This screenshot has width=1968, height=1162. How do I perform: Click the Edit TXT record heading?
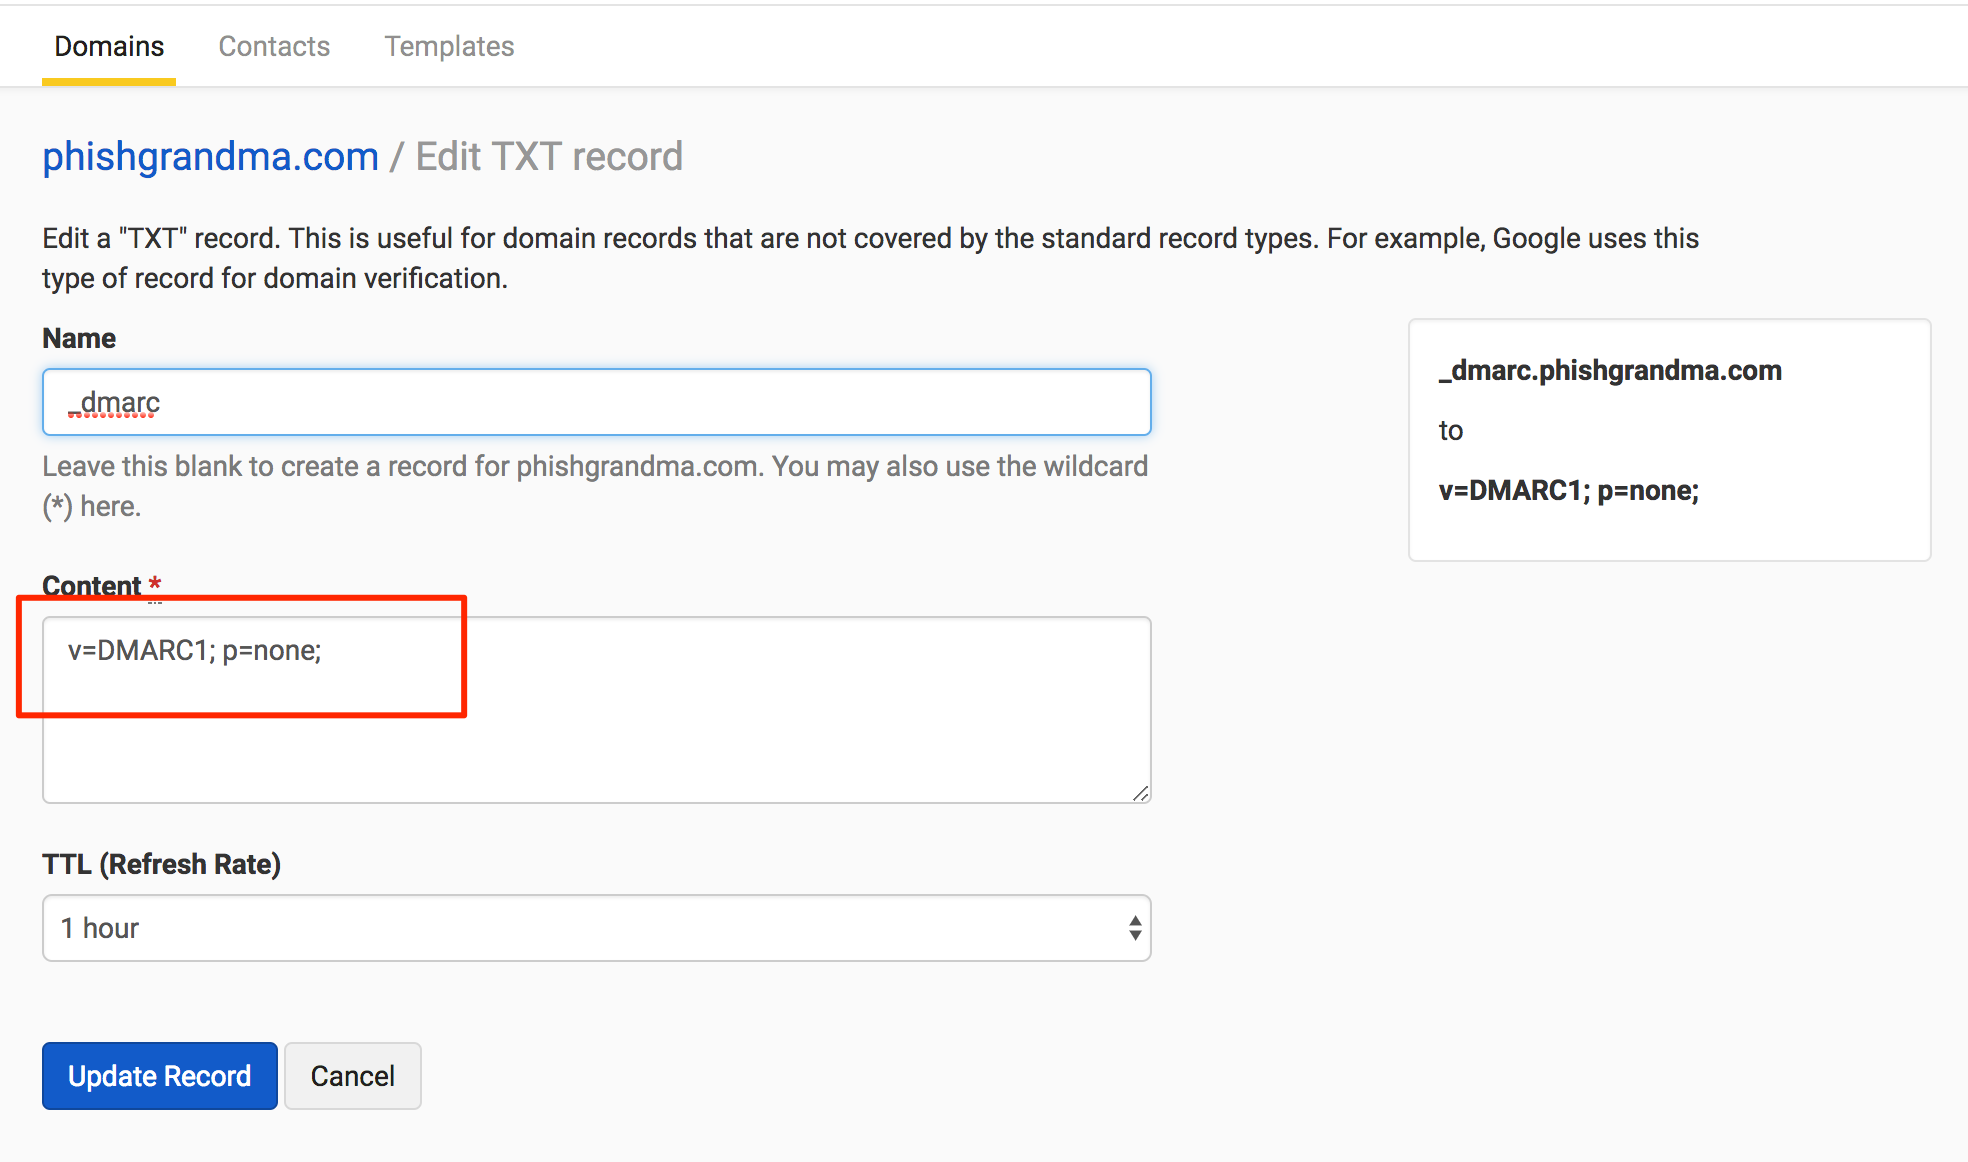tap(549, 157)
